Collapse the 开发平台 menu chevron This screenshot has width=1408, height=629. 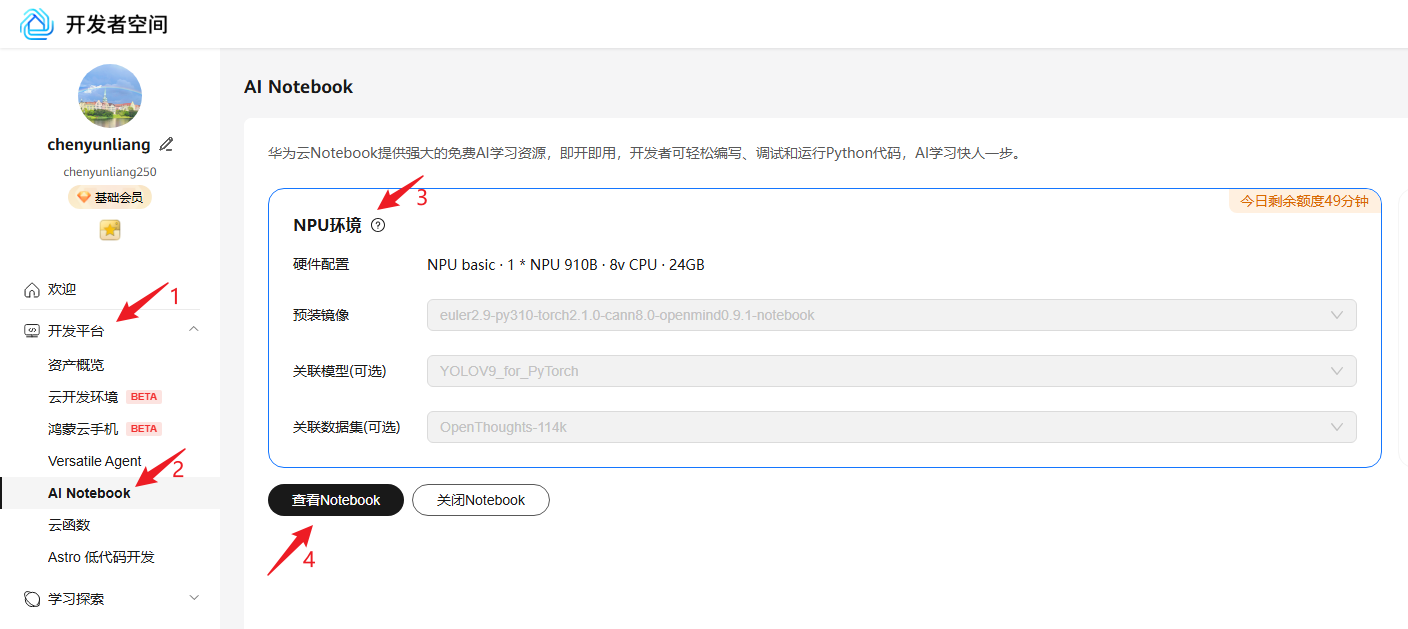click(x=194, y=329)
